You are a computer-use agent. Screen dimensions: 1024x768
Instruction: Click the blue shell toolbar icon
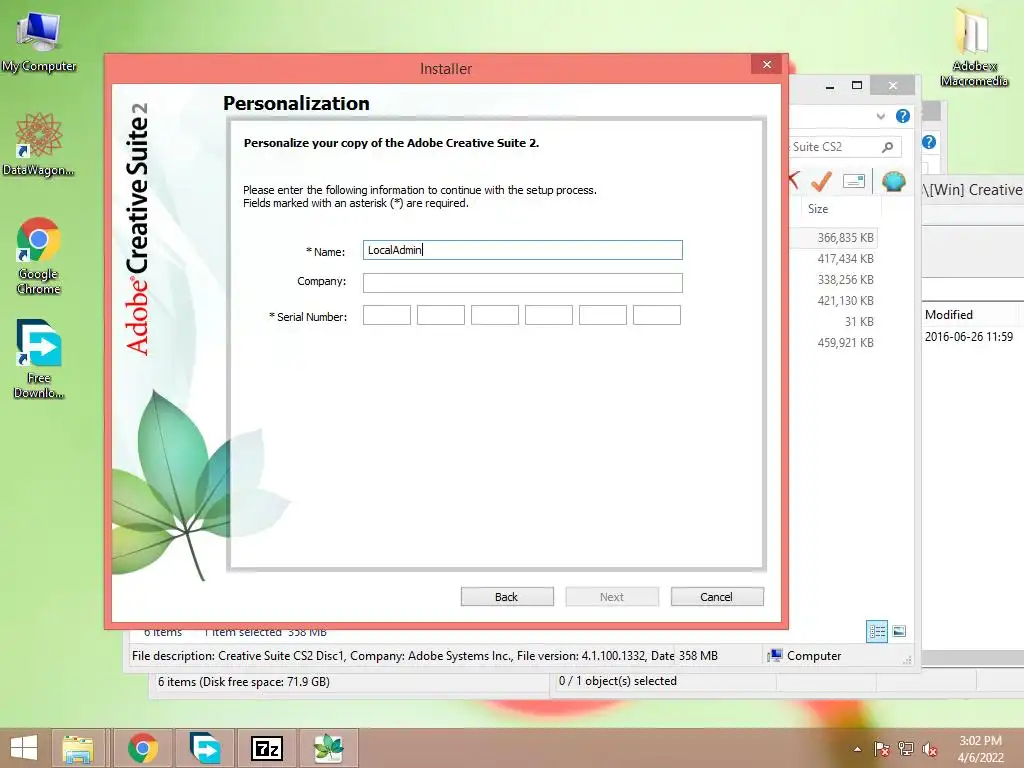(x=893, y=181)
